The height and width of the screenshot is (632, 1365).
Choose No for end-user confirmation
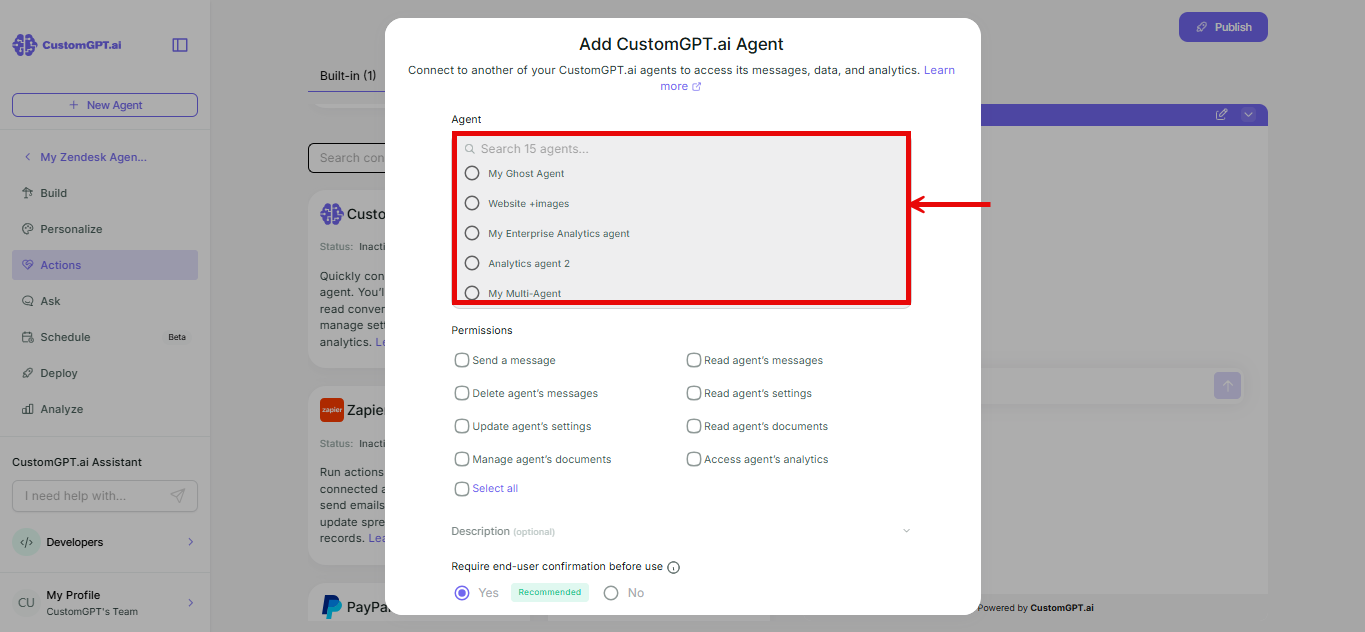click(x=611, y=593)
